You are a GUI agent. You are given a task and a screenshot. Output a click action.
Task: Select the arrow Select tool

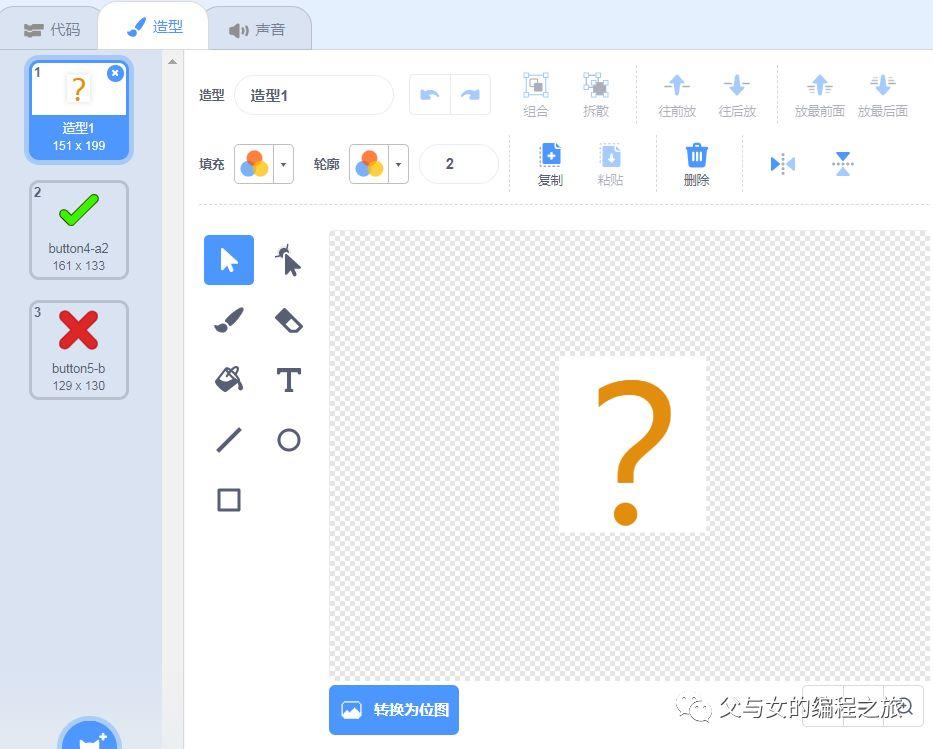(228, 260)
